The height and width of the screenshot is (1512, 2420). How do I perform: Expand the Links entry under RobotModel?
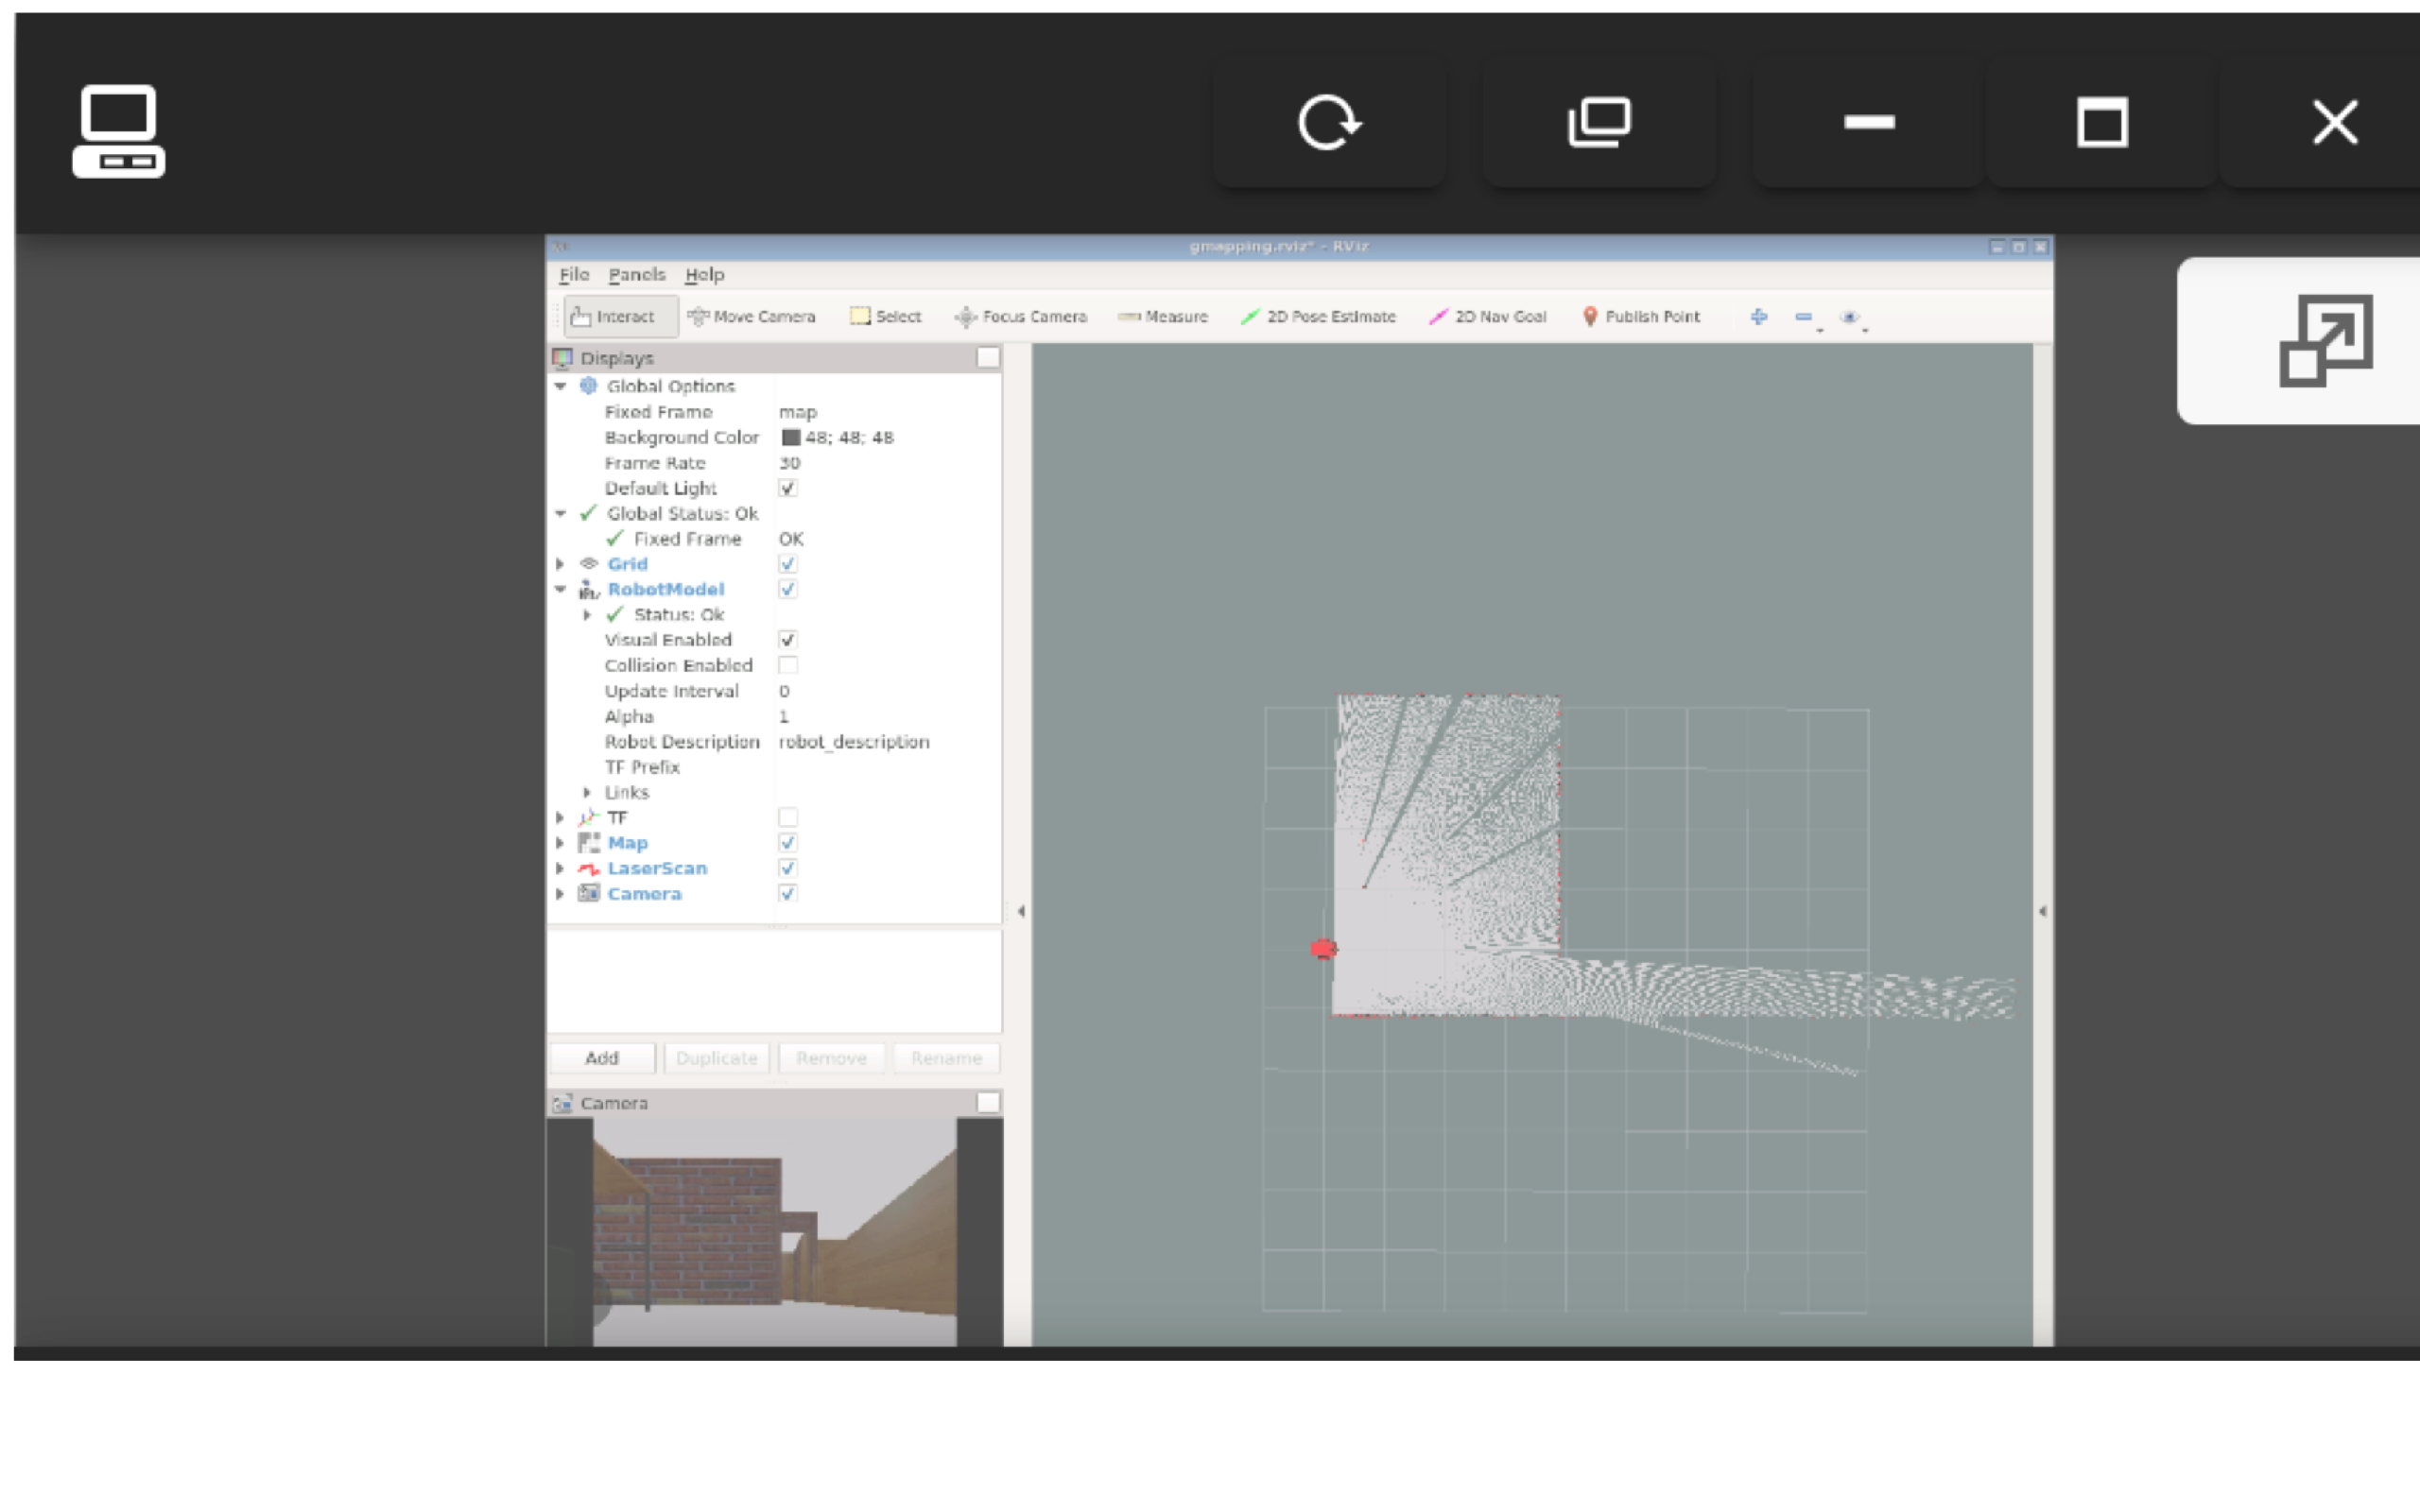click(587, 793)
